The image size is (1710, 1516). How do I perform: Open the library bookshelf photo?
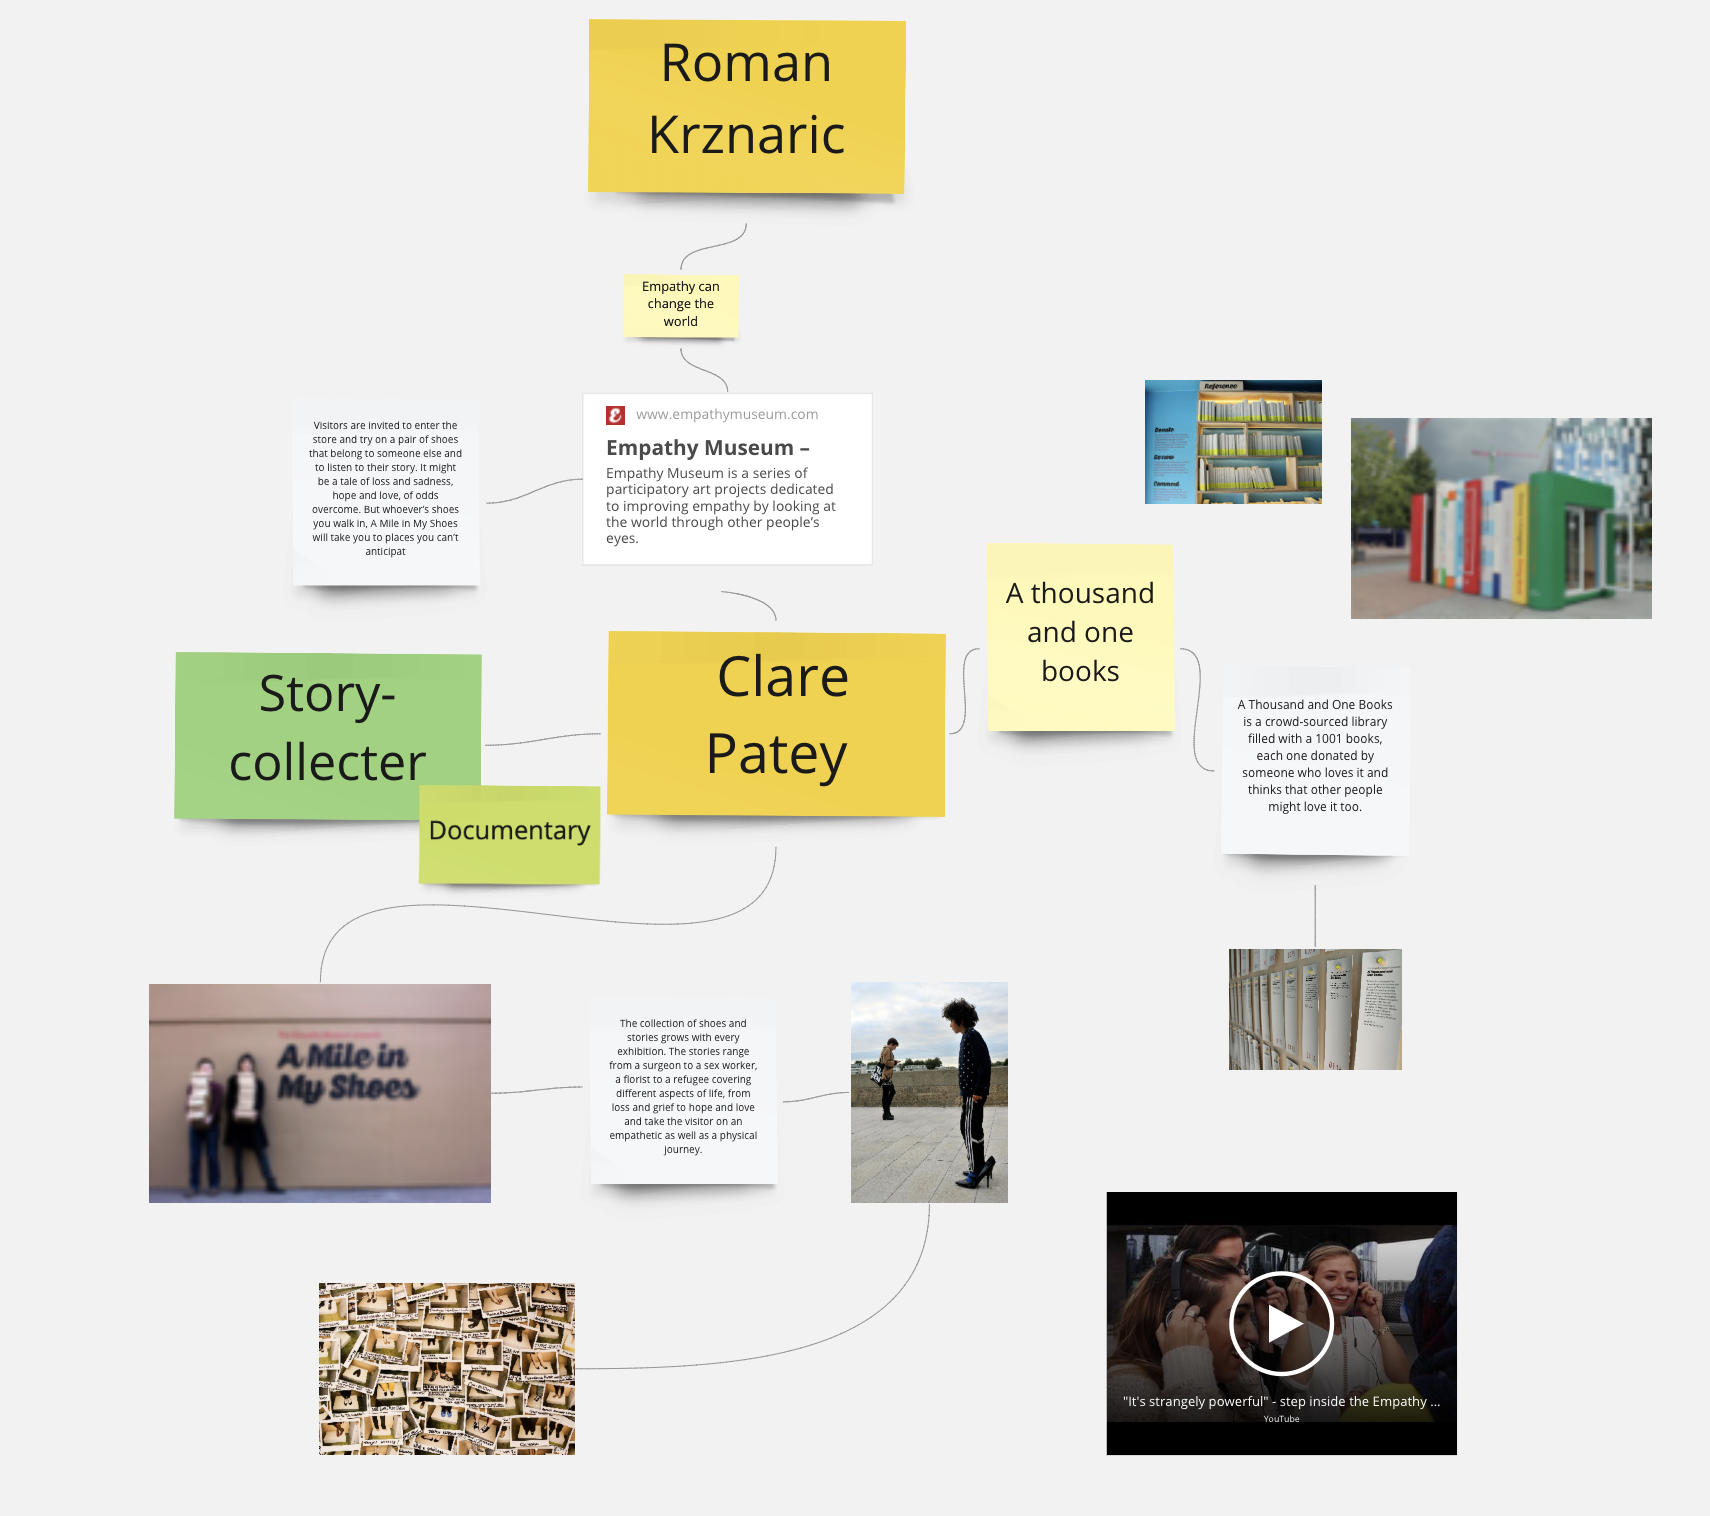click(x=1232, y=441)
